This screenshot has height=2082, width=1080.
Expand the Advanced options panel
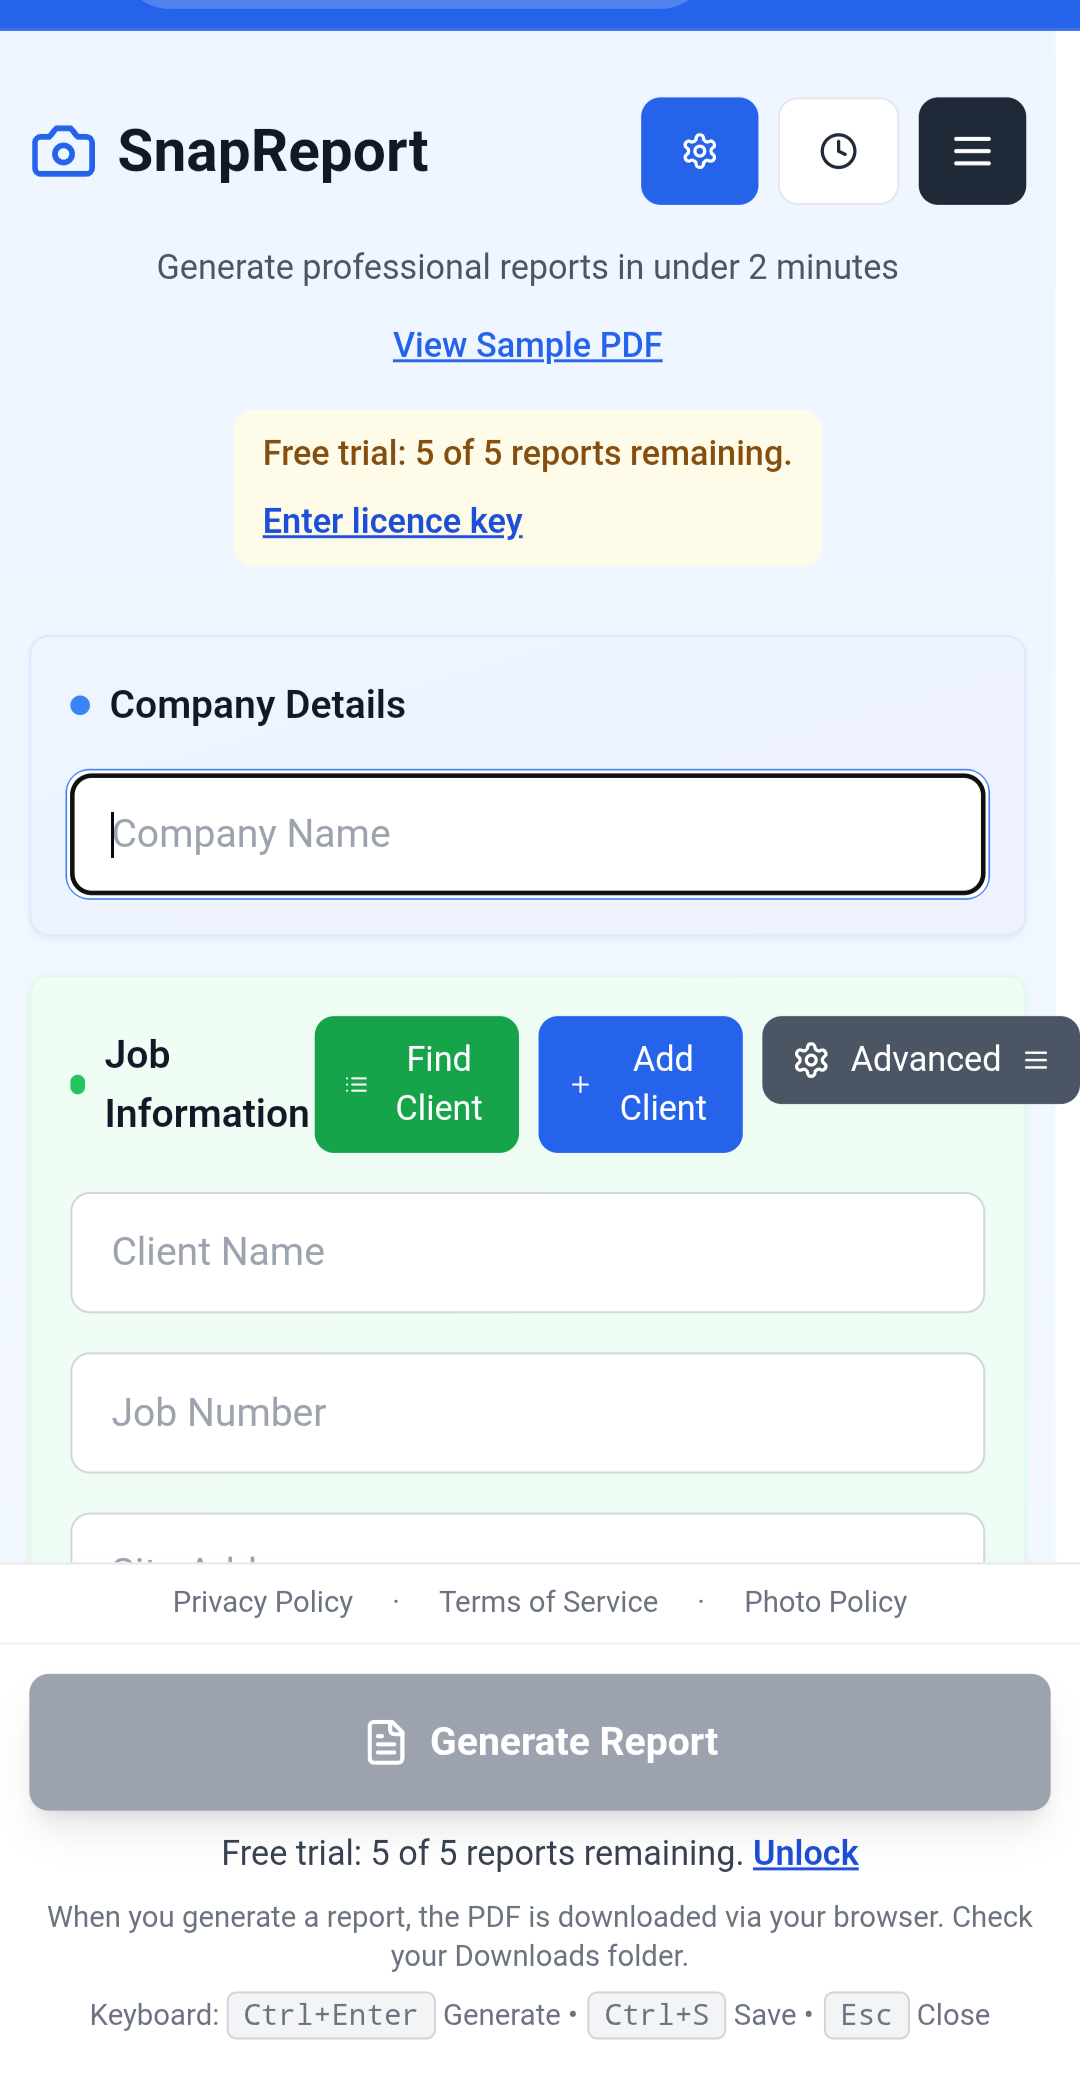point(920,1060)
